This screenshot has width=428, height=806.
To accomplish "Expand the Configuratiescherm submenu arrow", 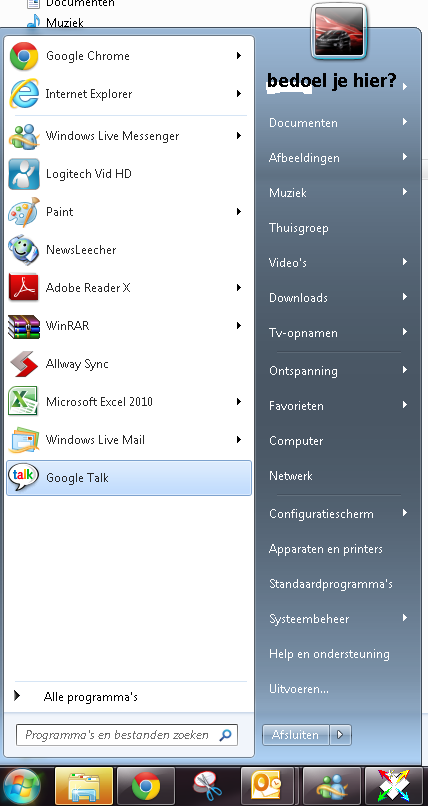I will tap(405, 513).
